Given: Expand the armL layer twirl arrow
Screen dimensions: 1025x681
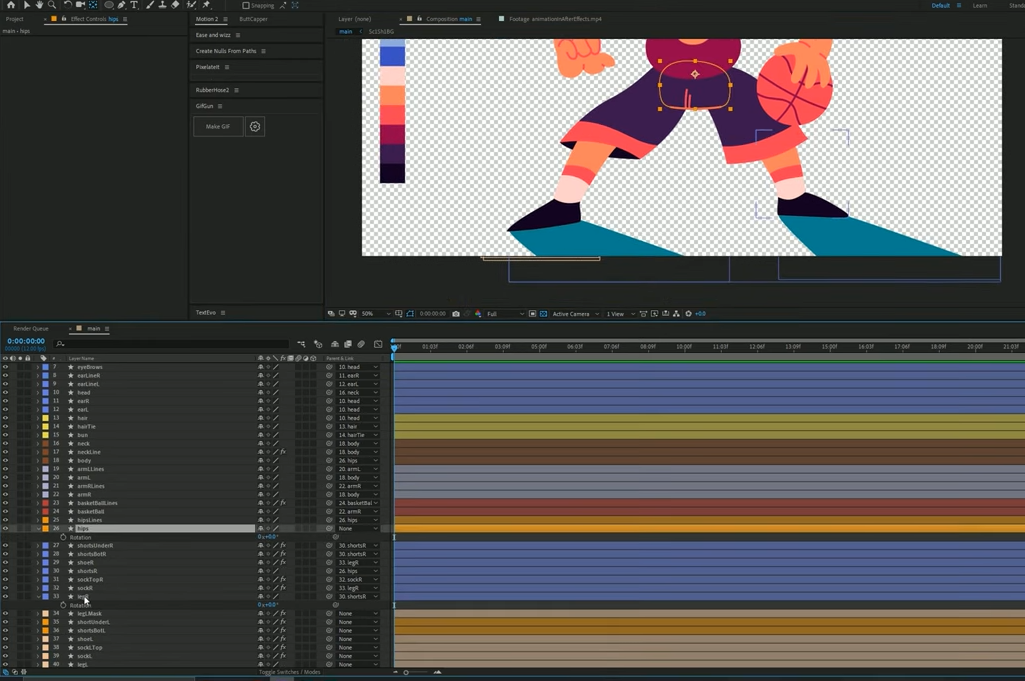Looking at the screenshot, I should 38,478.
